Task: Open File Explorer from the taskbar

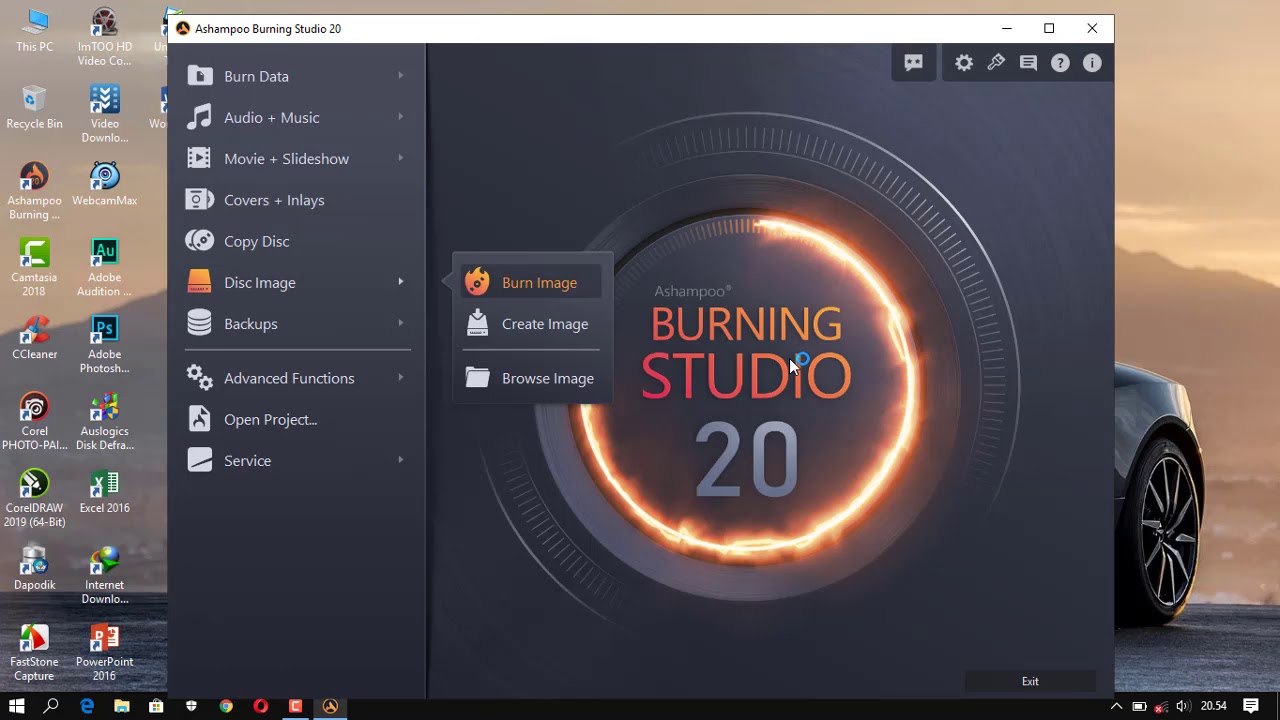Action: pos(122,706)
